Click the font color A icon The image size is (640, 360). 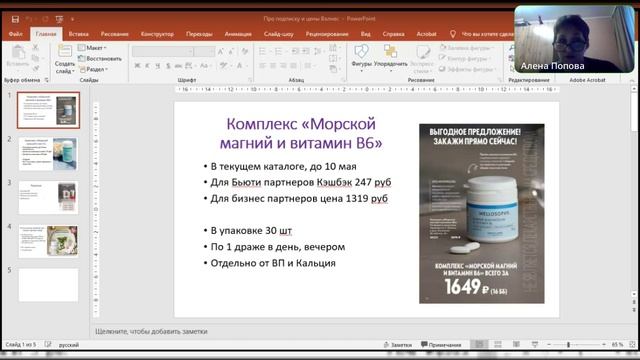tap(241, 66)
